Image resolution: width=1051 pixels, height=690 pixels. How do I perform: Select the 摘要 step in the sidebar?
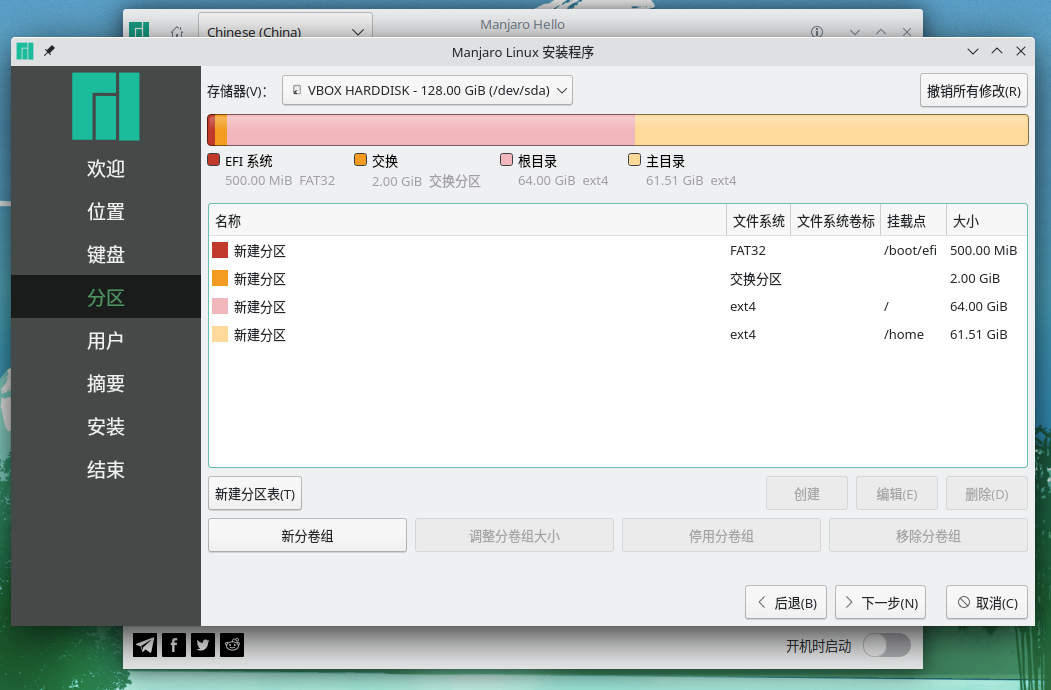pyautogui.click(x=106, y=384)
